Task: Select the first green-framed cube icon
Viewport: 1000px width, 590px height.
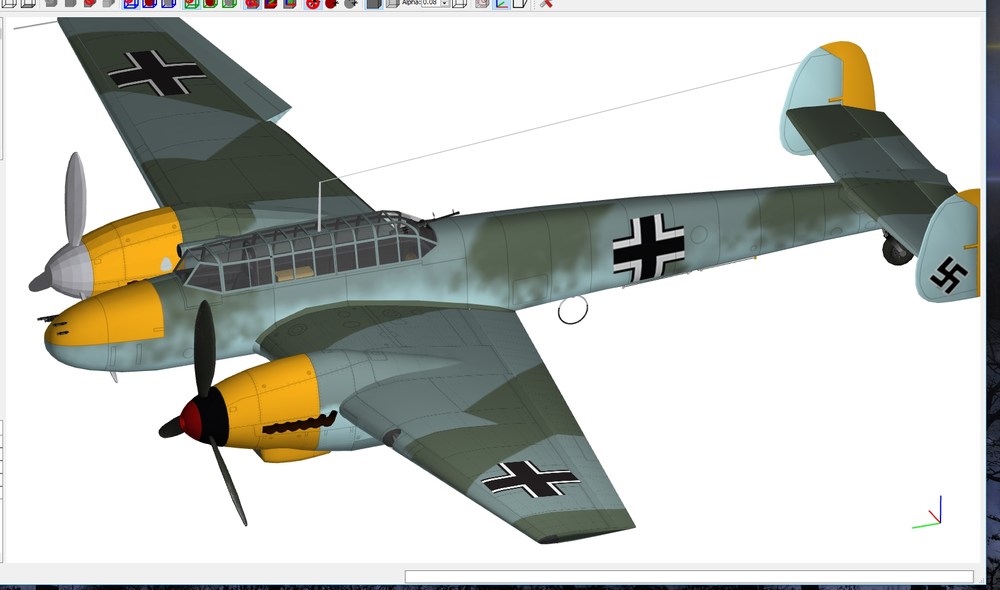Action: (191, 3)
